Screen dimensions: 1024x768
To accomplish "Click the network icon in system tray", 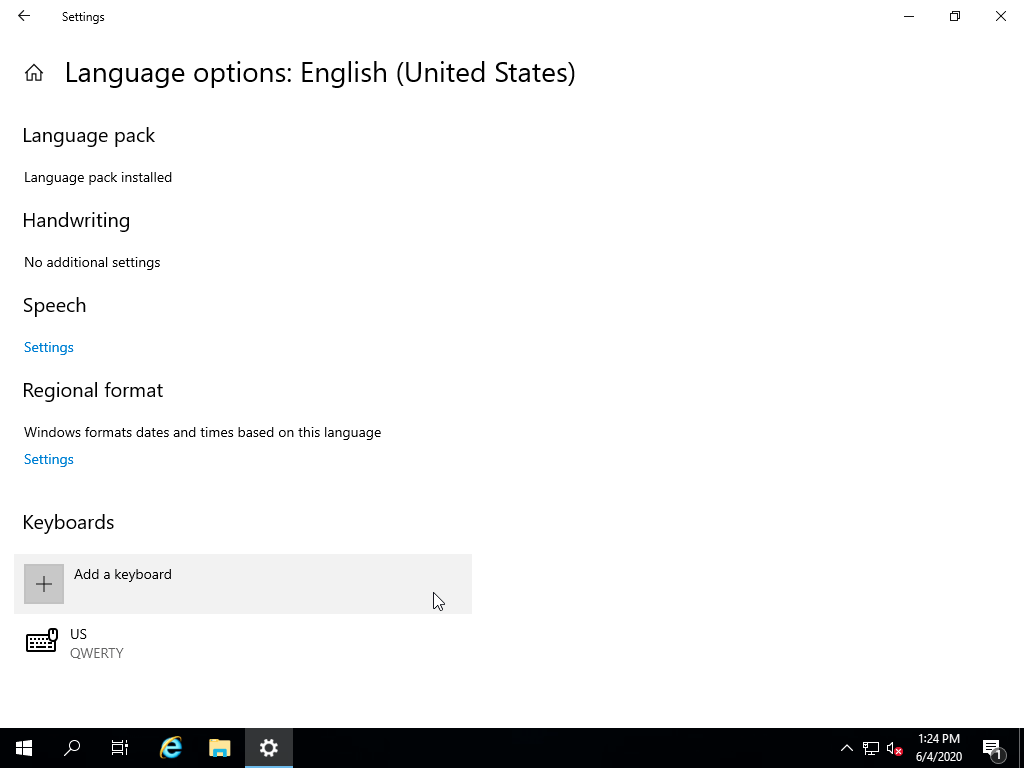I will click(x=871, y=748).
